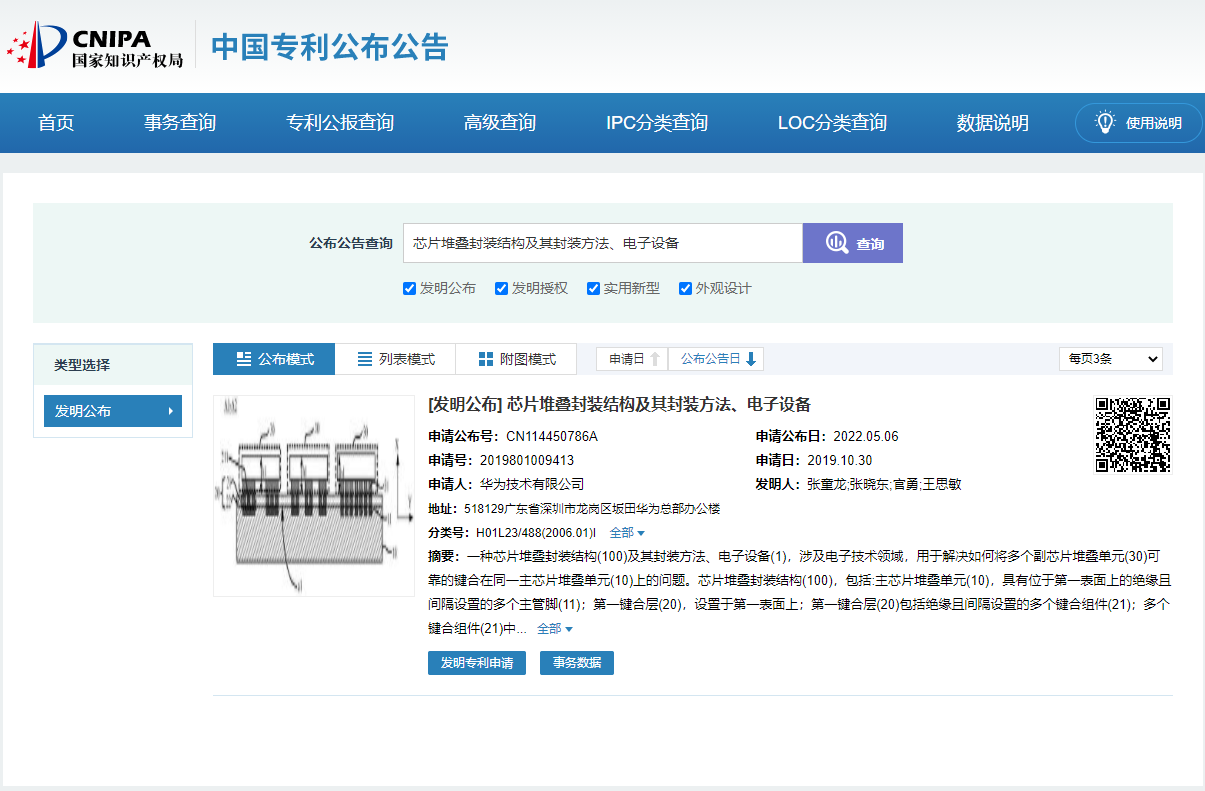Image resolution: width=1205 pixels, height=791 pixels.
Task: Go to 首页 in the navigation bar
Action: [55, 122]
